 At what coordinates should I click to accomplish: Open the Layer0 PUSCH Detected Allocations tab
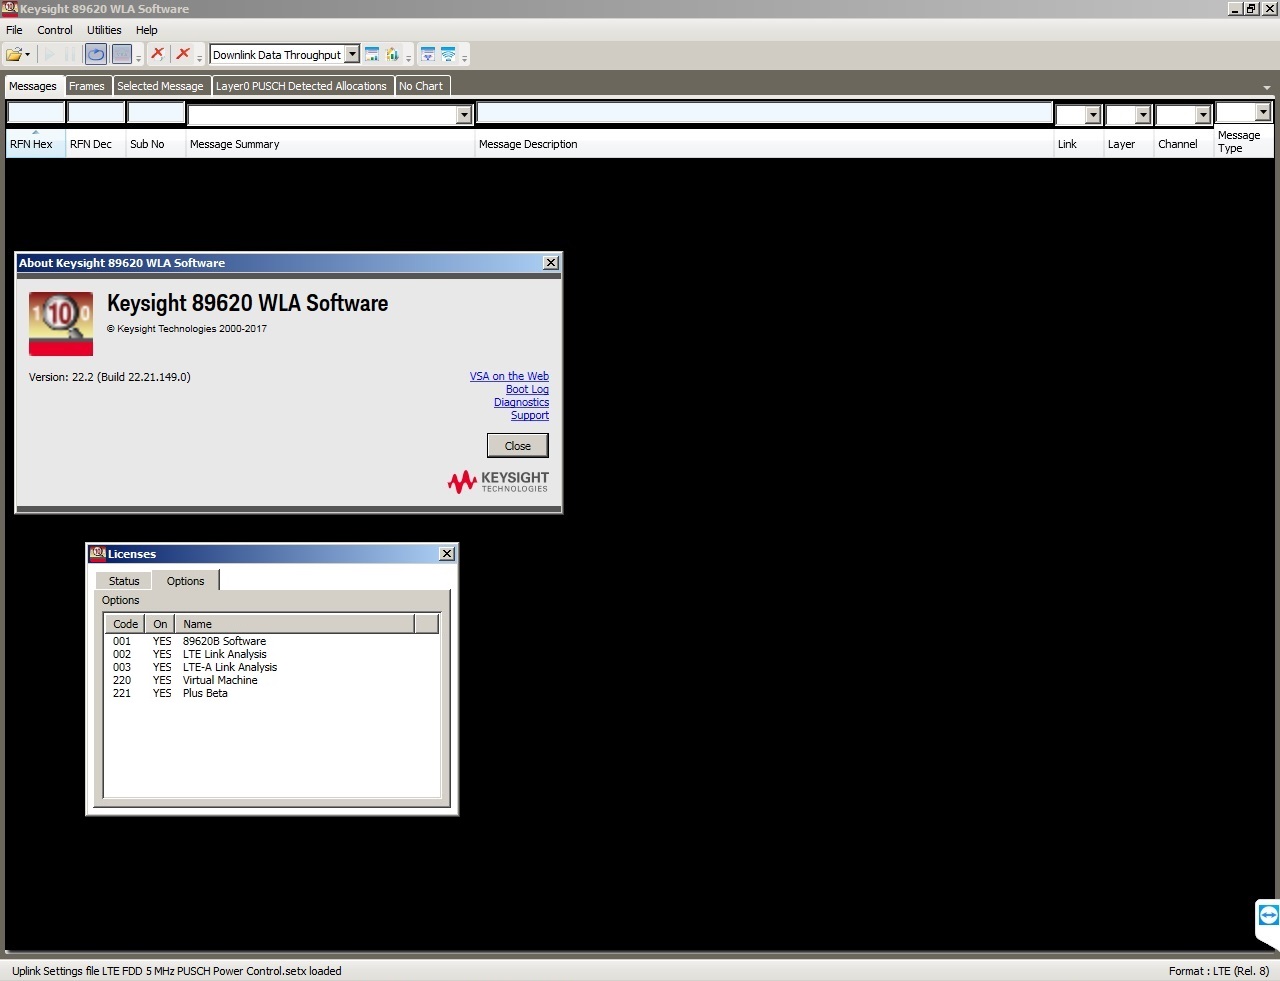(301, 86)
